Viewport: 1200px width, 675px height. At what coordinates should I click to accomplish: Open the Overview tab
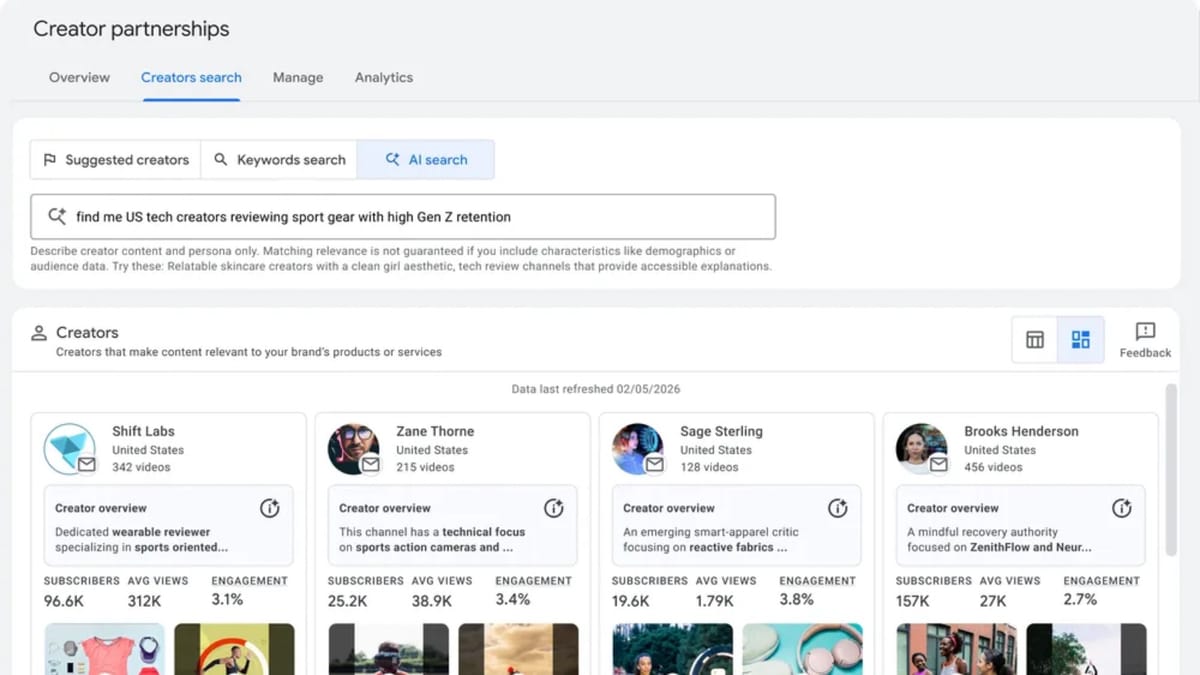point(79,77)
